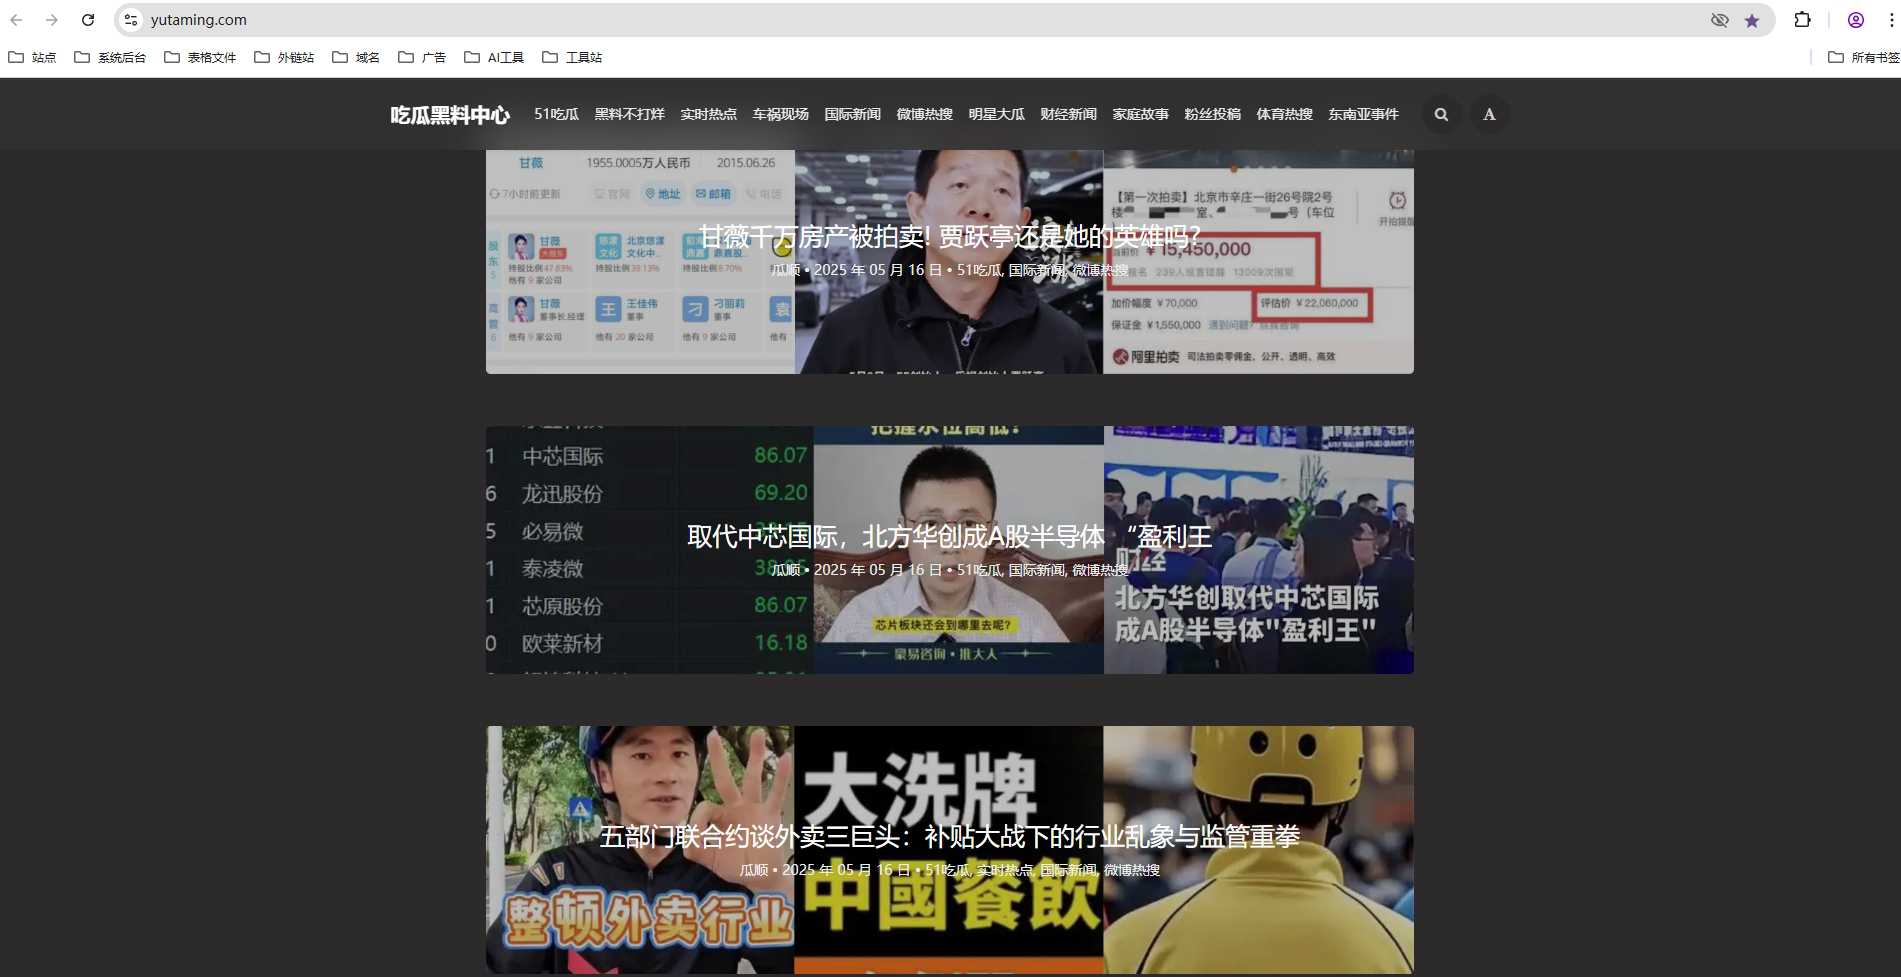Reload the page with the refresh icon
This screenshot has width=1901, height=977.
[x=88, y=20]
